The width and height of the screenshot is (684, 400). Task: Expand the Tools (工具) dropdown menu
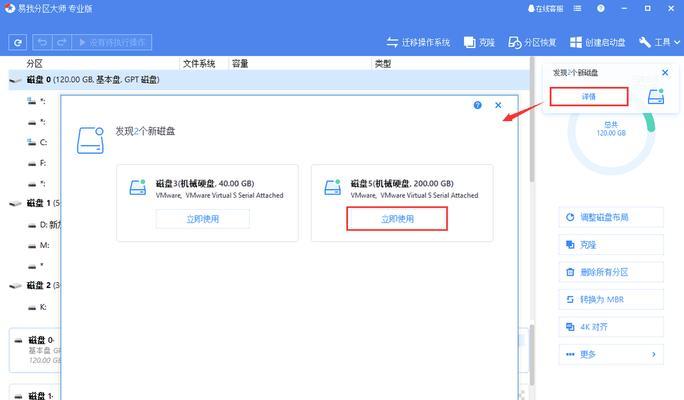coord(659,42)
